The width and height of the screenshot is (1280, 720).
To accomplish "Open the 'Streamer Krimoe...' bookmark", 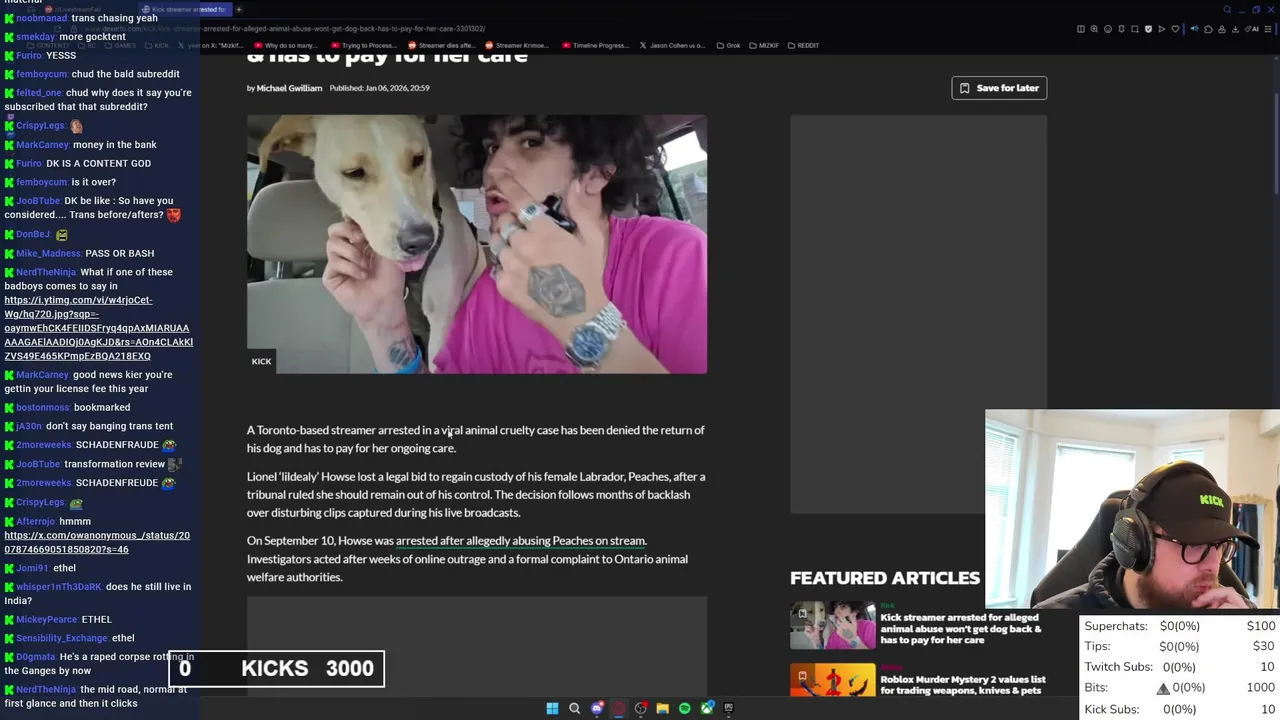I will (x=518, y=45).
